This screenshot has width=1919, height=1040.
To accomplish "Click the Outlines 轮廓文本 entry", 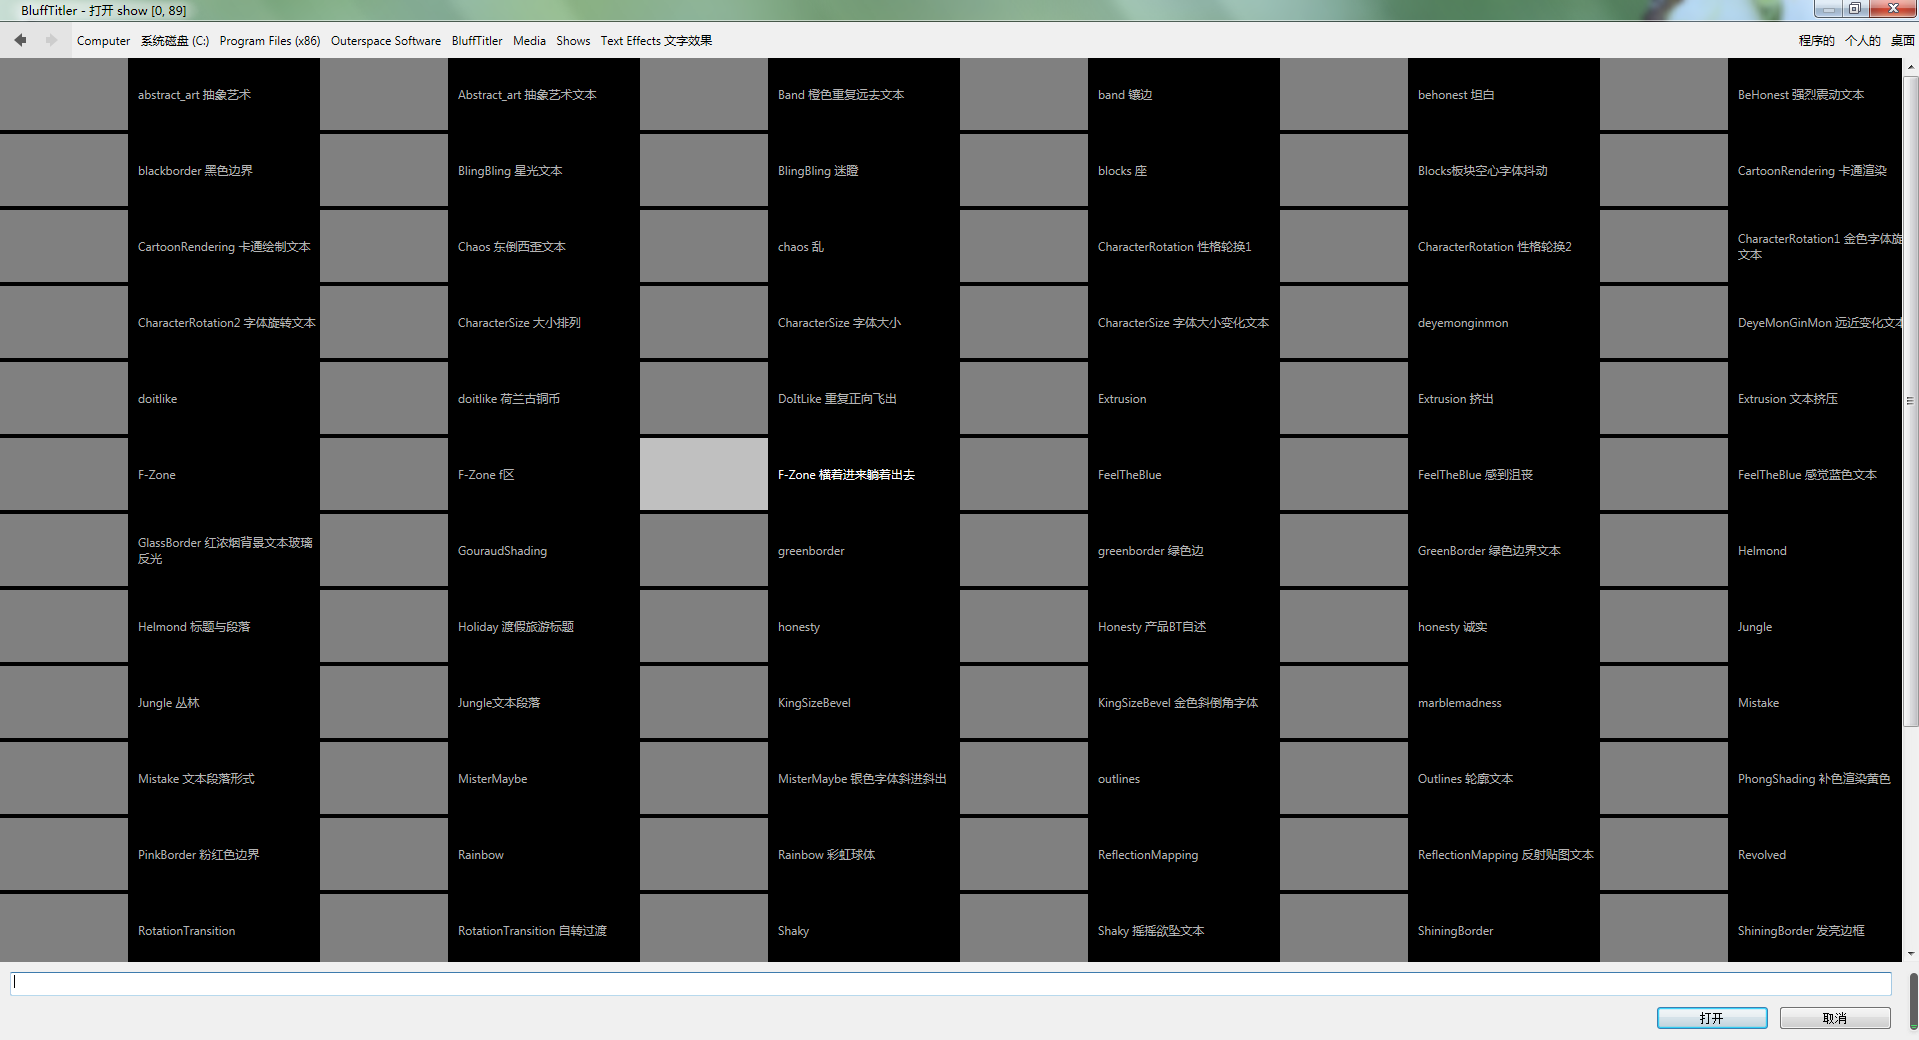I will (1465, 779).
